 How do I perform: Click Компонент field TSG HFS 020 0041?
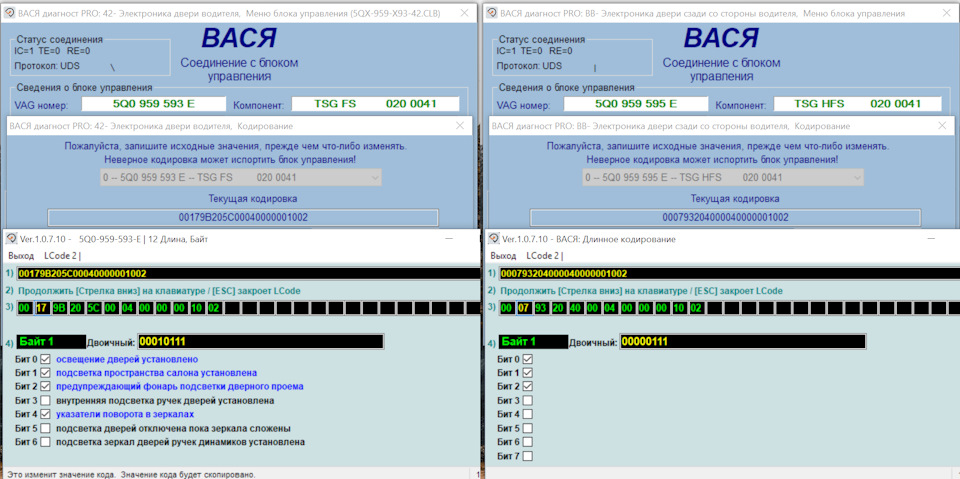coord(858,104)
